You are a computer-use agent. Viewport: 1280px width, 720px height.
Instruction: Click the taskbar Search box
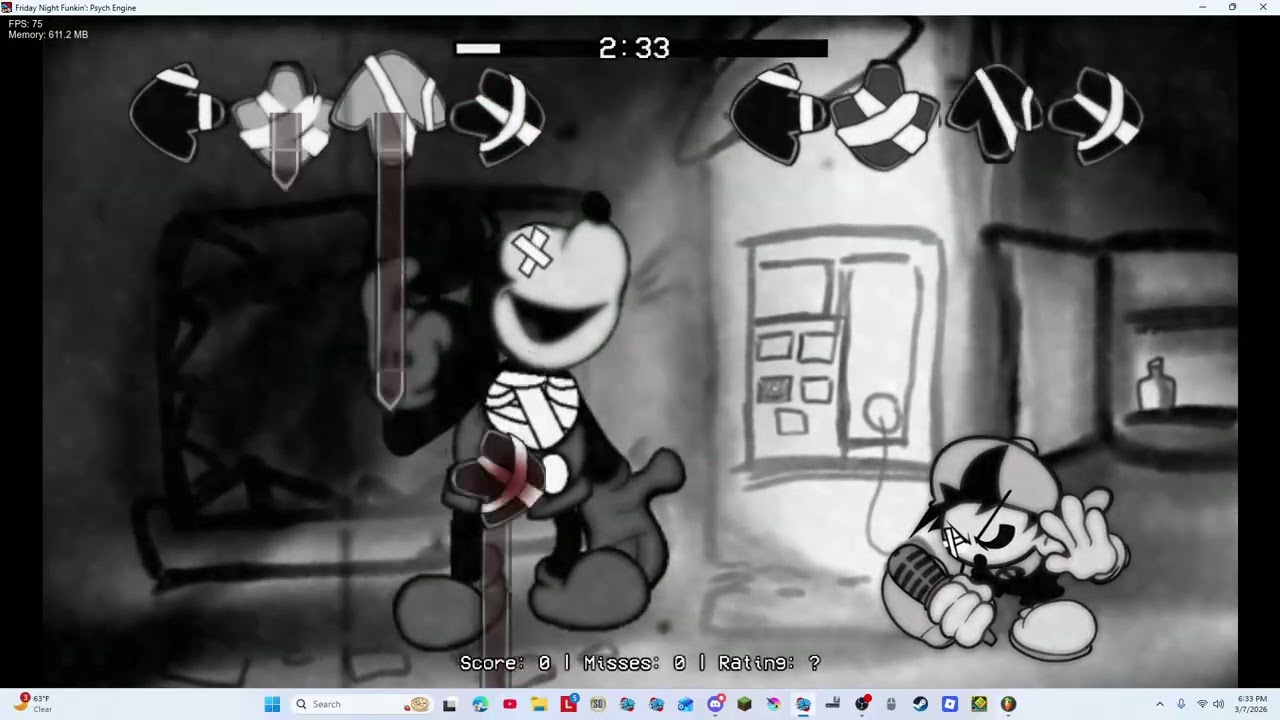tap(361, 704)
